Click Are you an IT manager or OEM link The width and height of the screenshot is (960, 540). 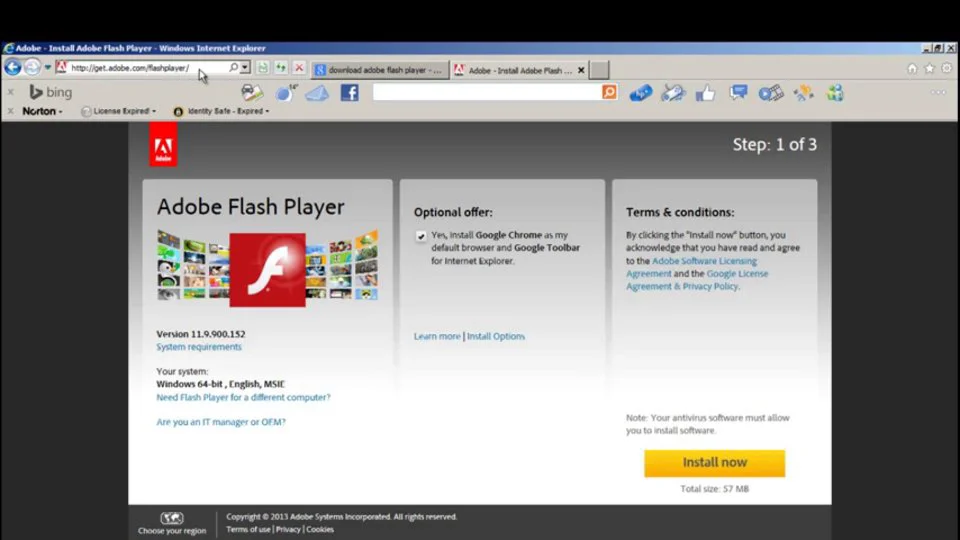[x=221, y=421]
